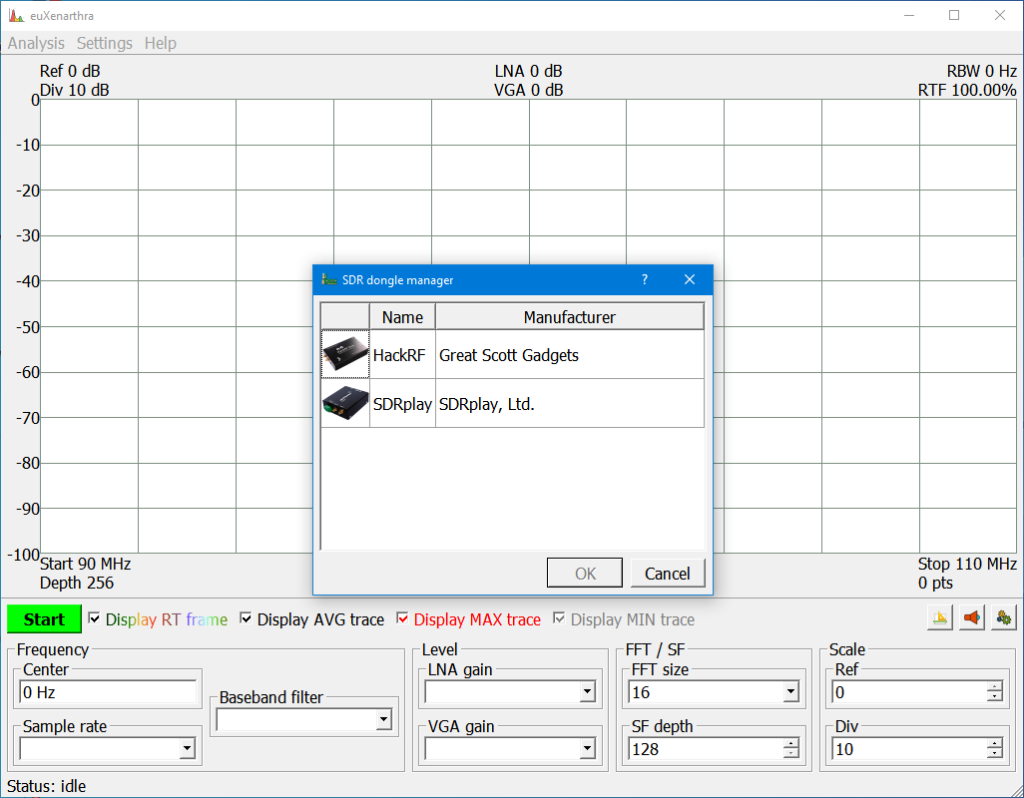Screen dimensions: 1024x798
Task: Click the sailboat icon button
Action: pyautogui.click(x=940, y=618)
